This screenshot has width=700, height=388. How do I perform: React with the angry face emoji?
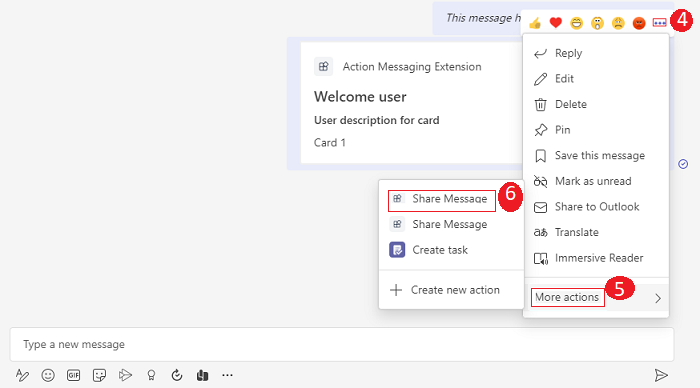click(639, 23)
